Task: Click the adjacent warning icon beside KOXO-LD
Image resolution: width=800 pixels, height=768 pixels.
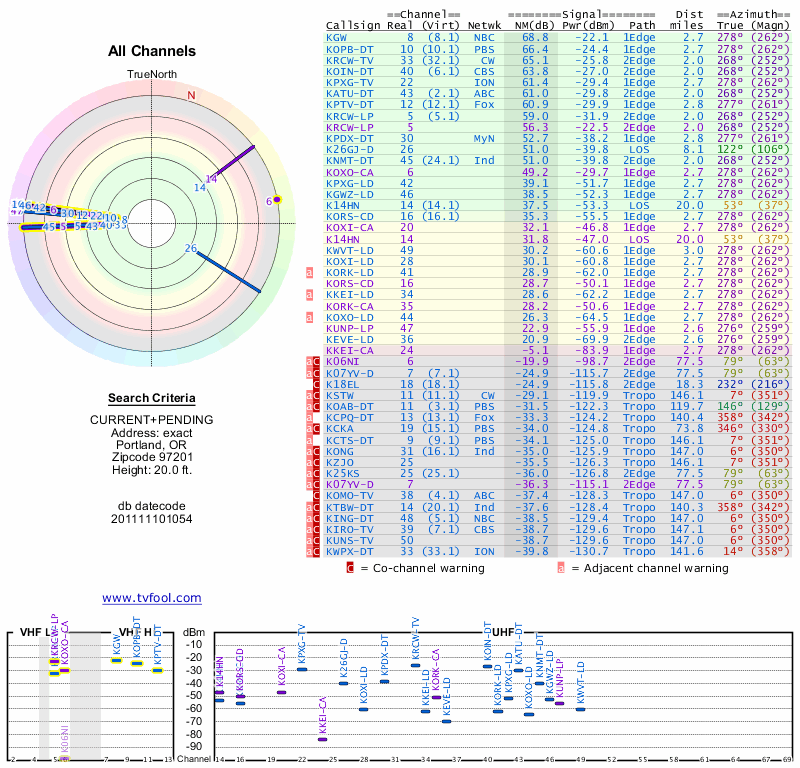Action: click(x=309, y=317)
